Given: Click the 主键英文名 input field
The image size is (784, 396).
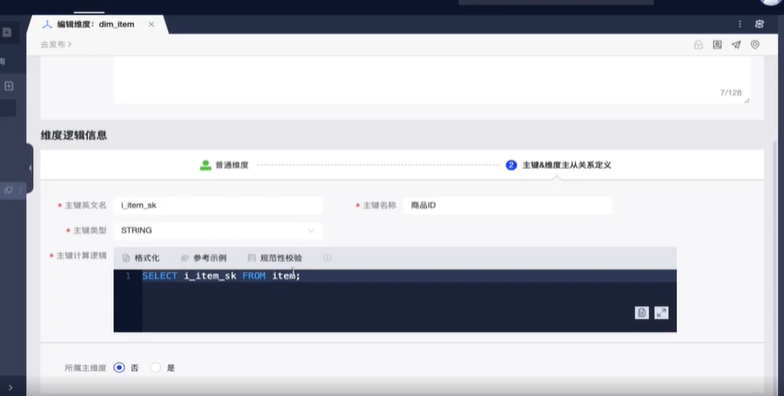Looking at the screenshot, I should (x=218, y=206).
